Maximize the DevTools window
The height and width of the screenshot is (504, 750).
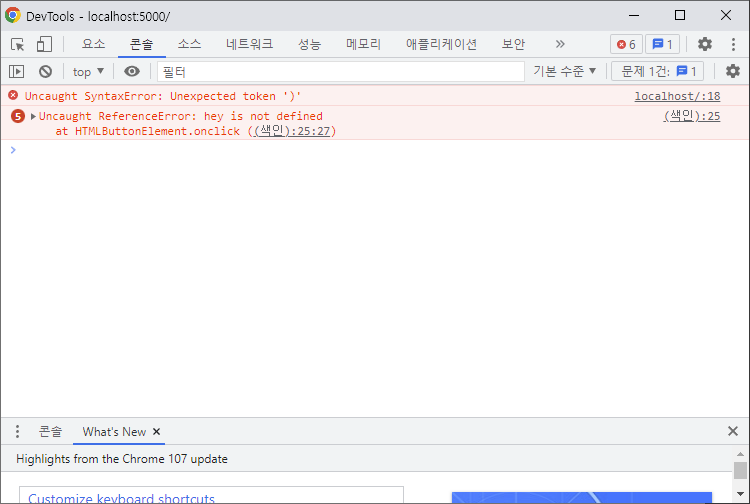coord(680,15)
